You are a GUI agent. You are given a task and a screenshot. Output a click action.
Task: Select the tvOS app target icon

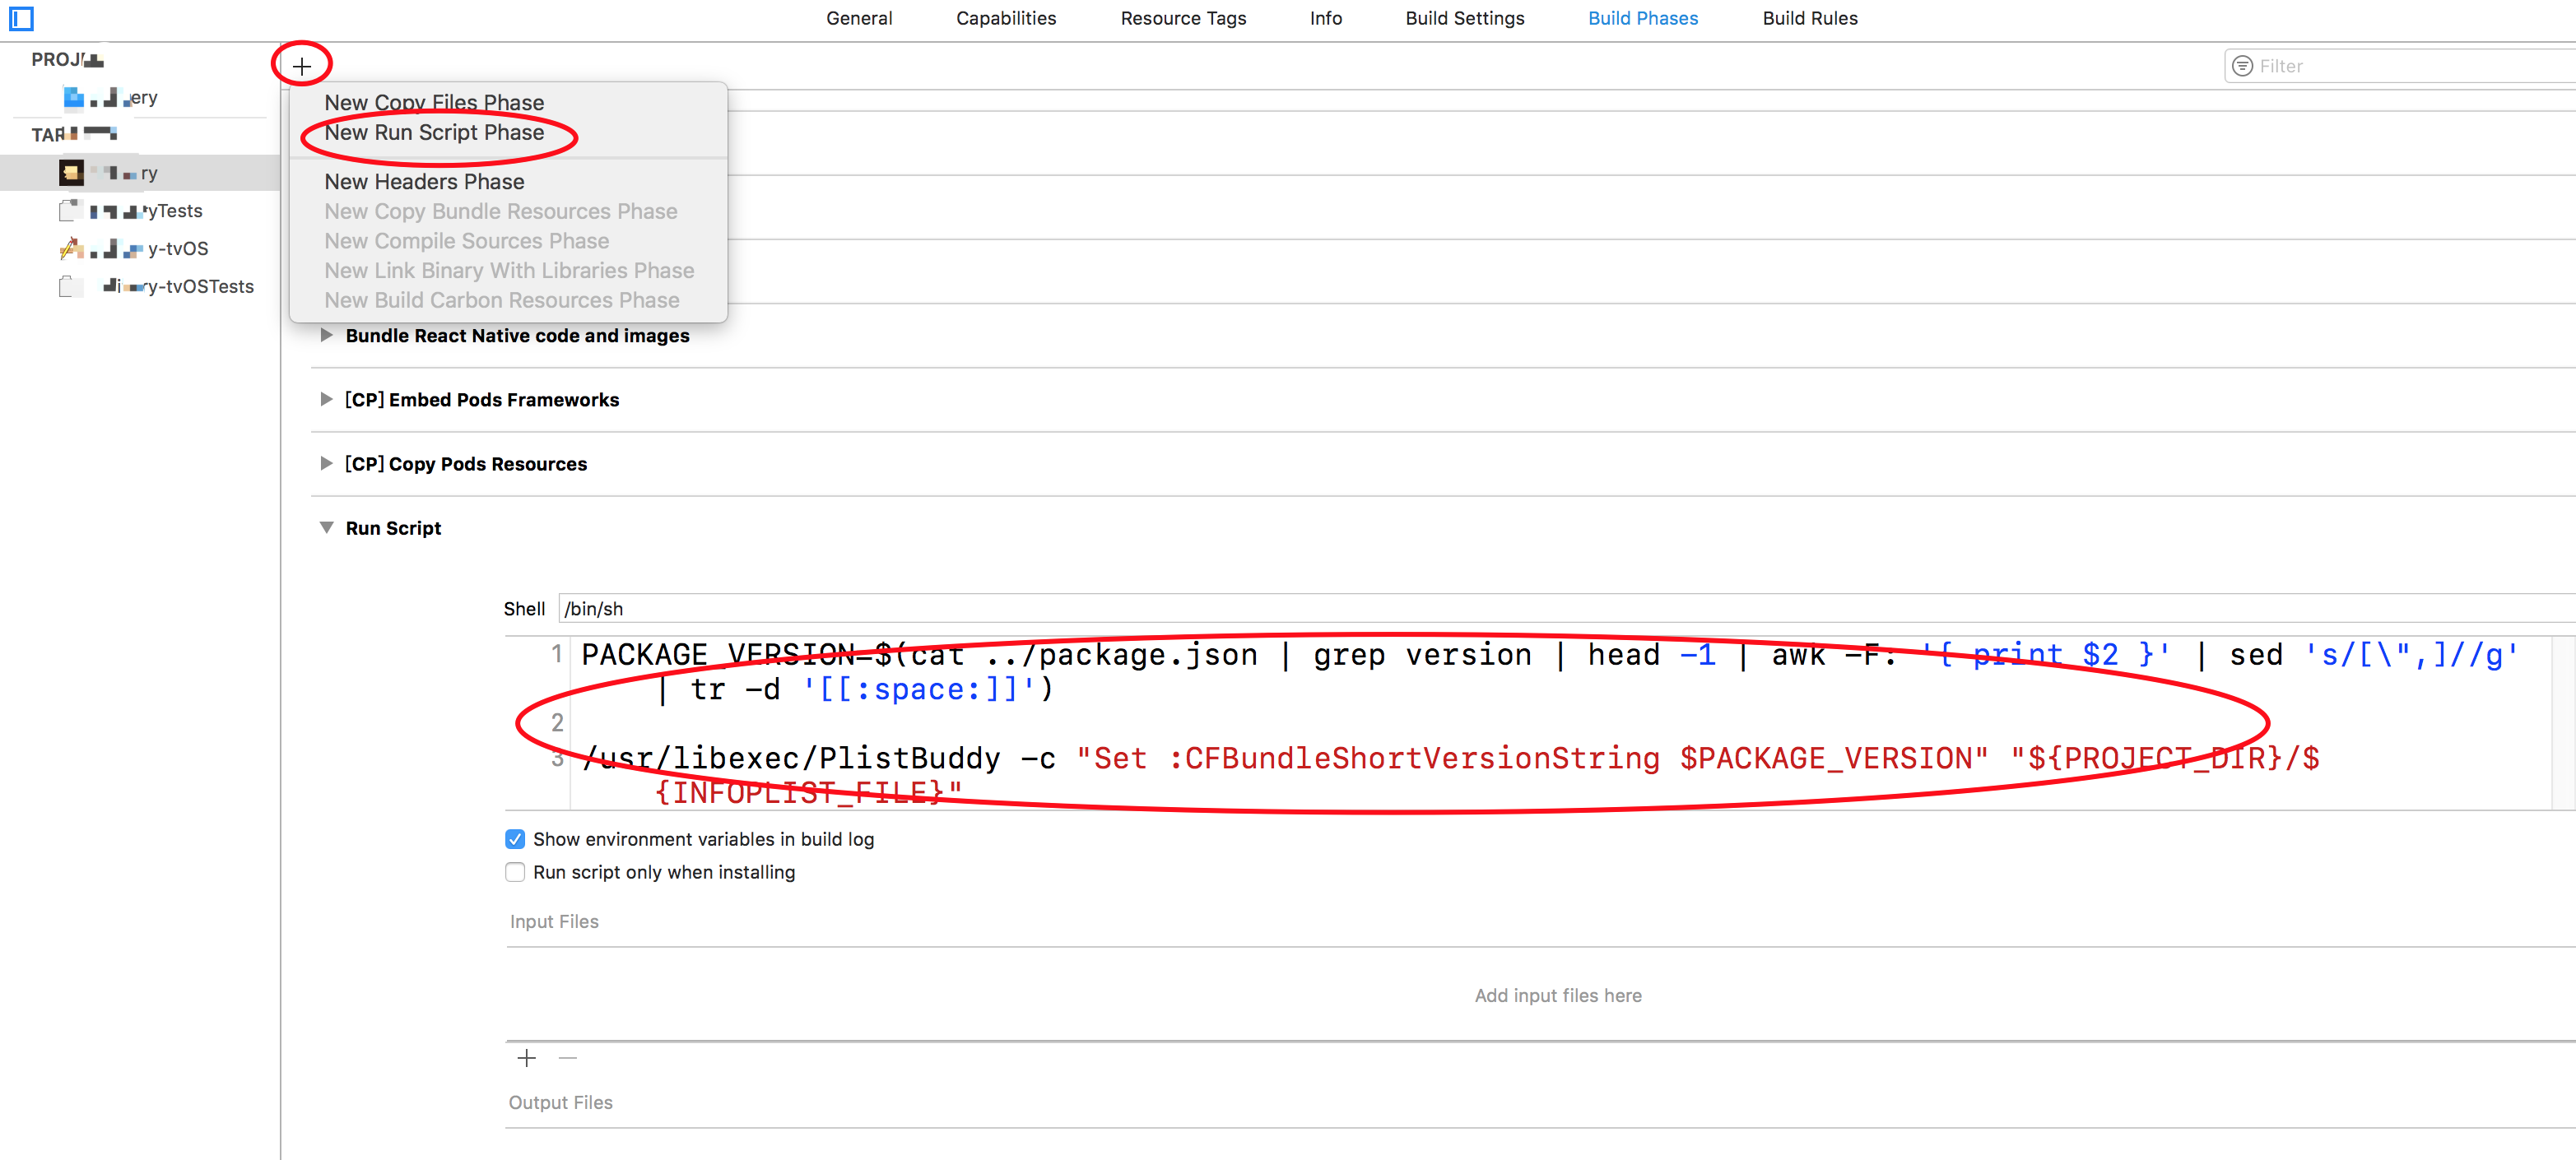click(x=71, y=248)
